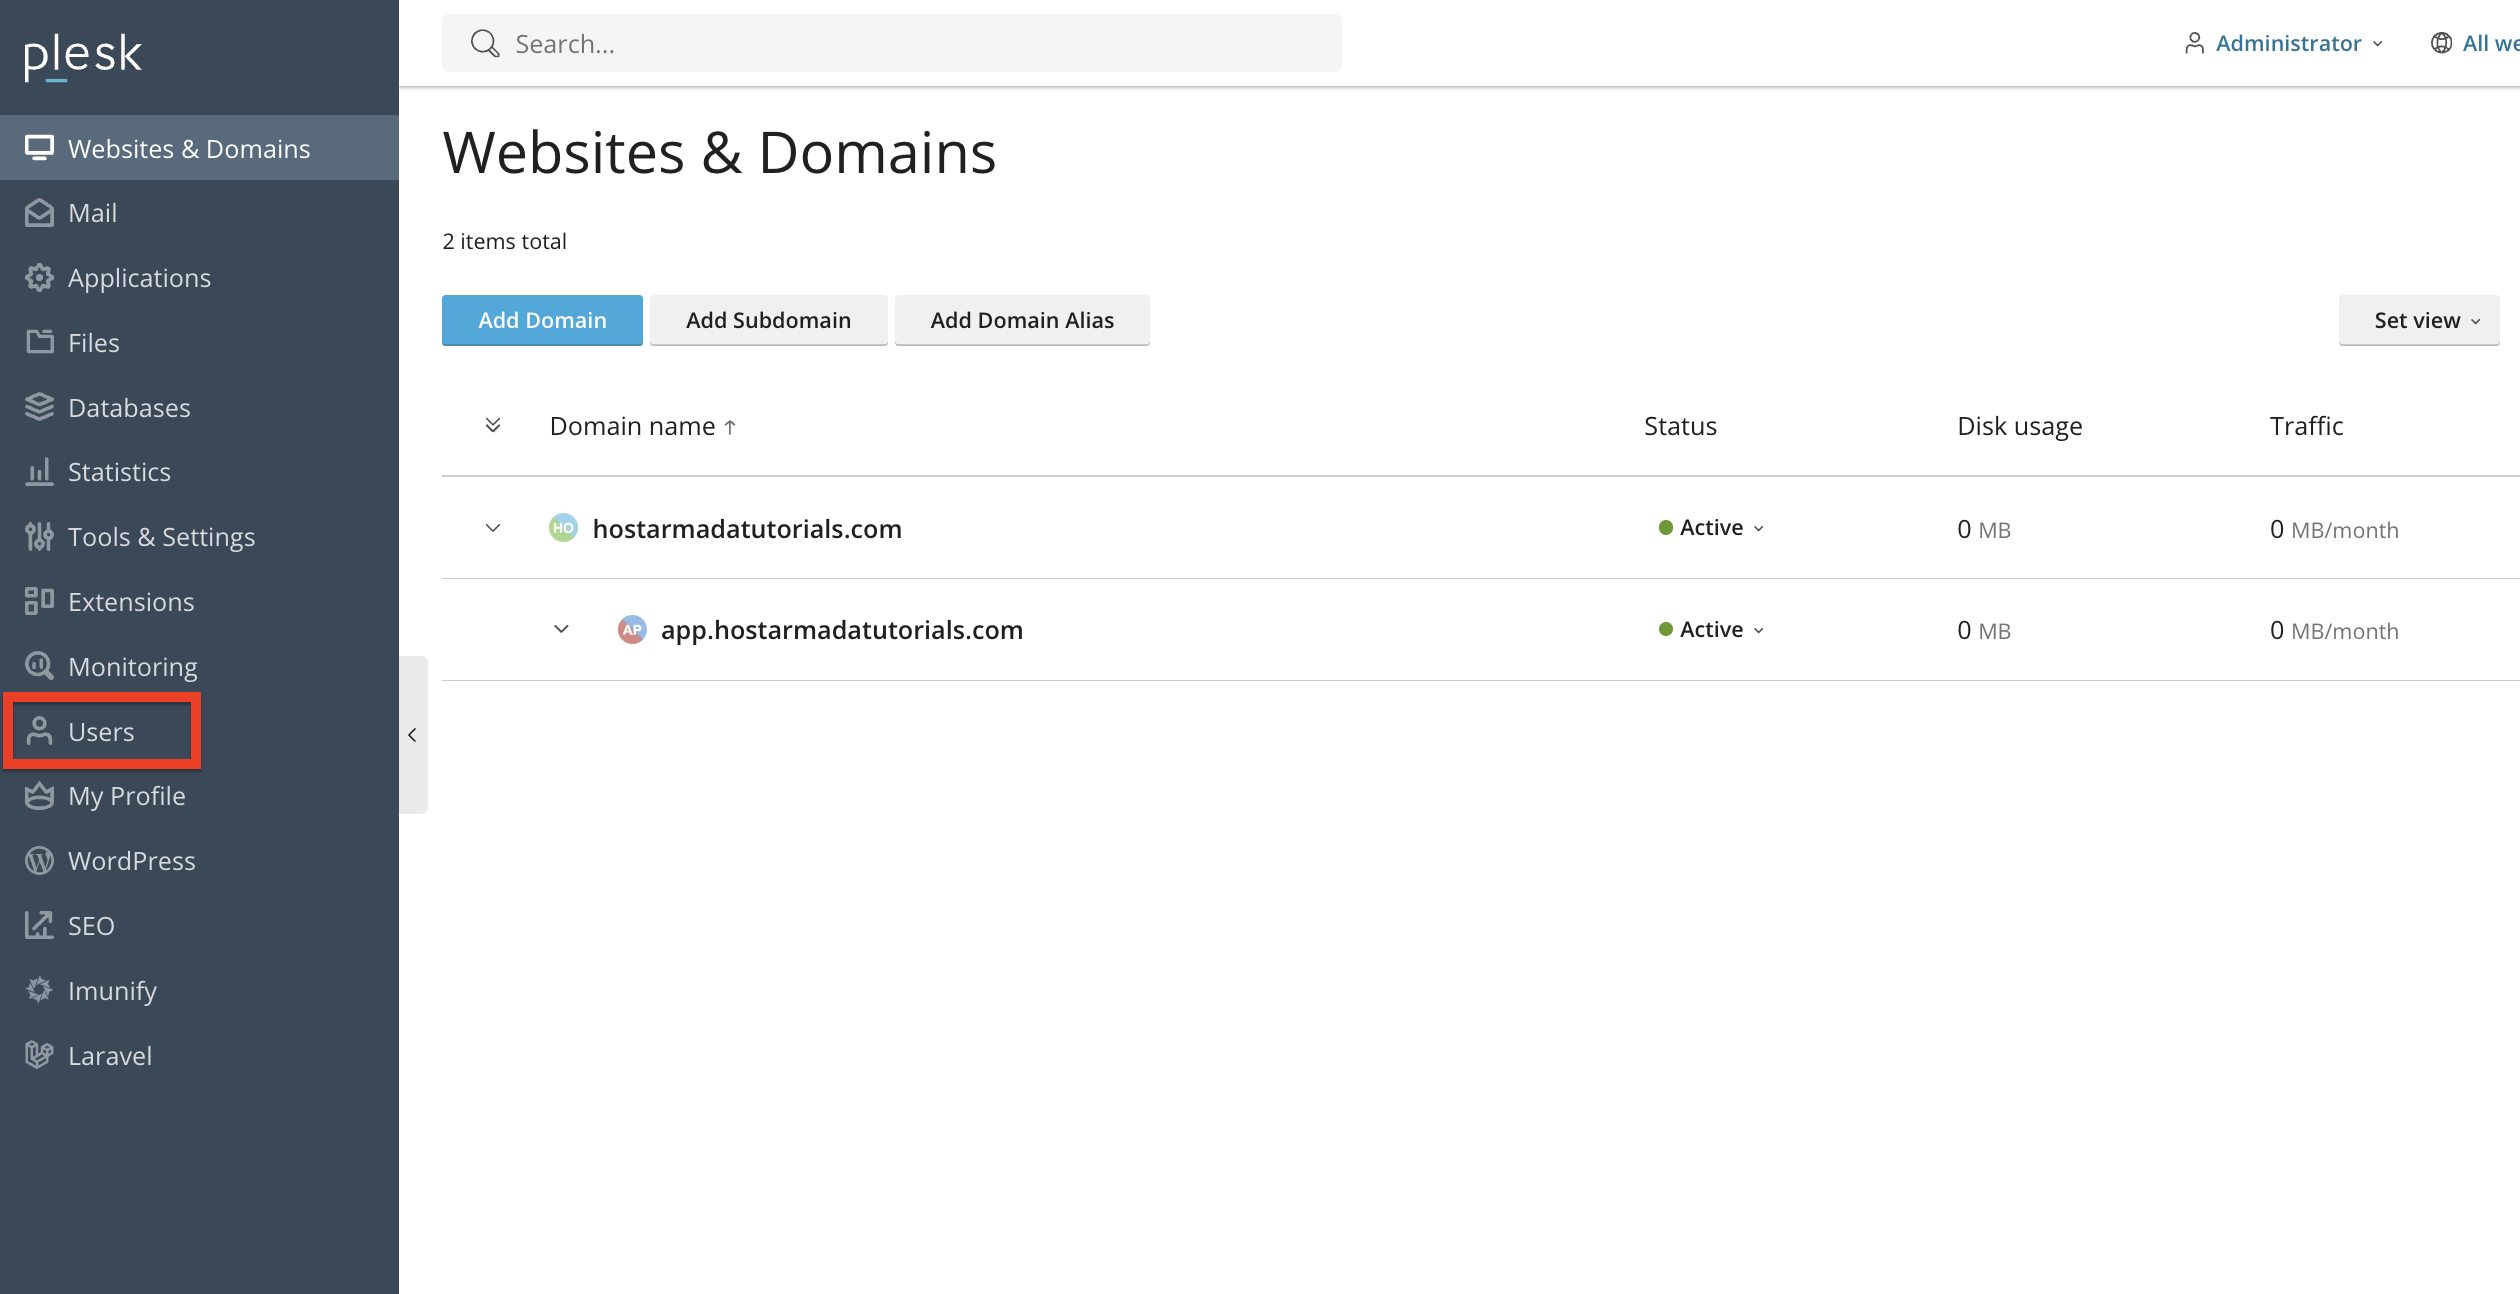Open the app.hostarmadatutorials.com subdomain link

(842, 630)
